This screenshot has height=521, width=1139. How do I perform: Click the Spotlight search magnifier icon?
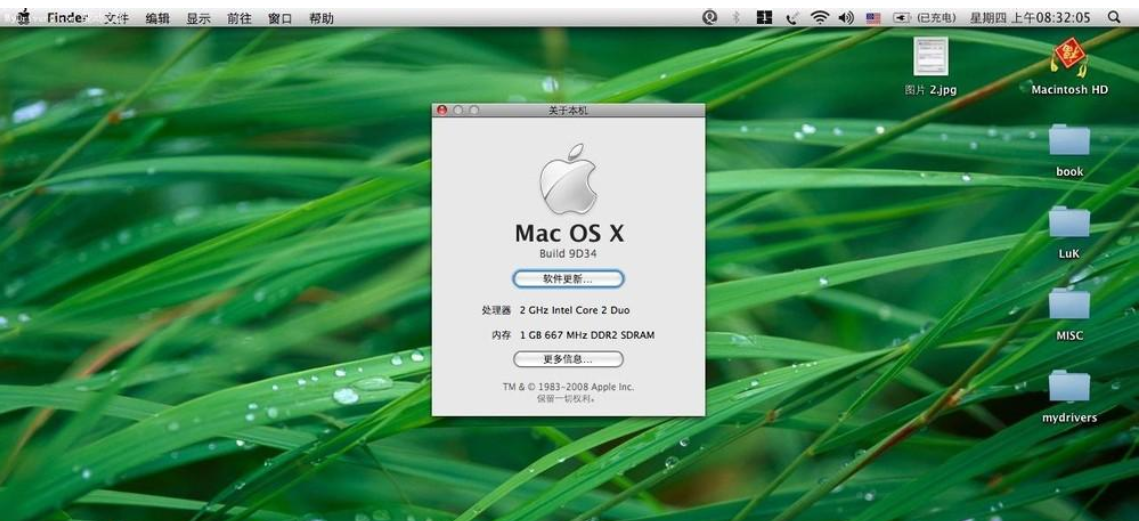click(1114, 17)
